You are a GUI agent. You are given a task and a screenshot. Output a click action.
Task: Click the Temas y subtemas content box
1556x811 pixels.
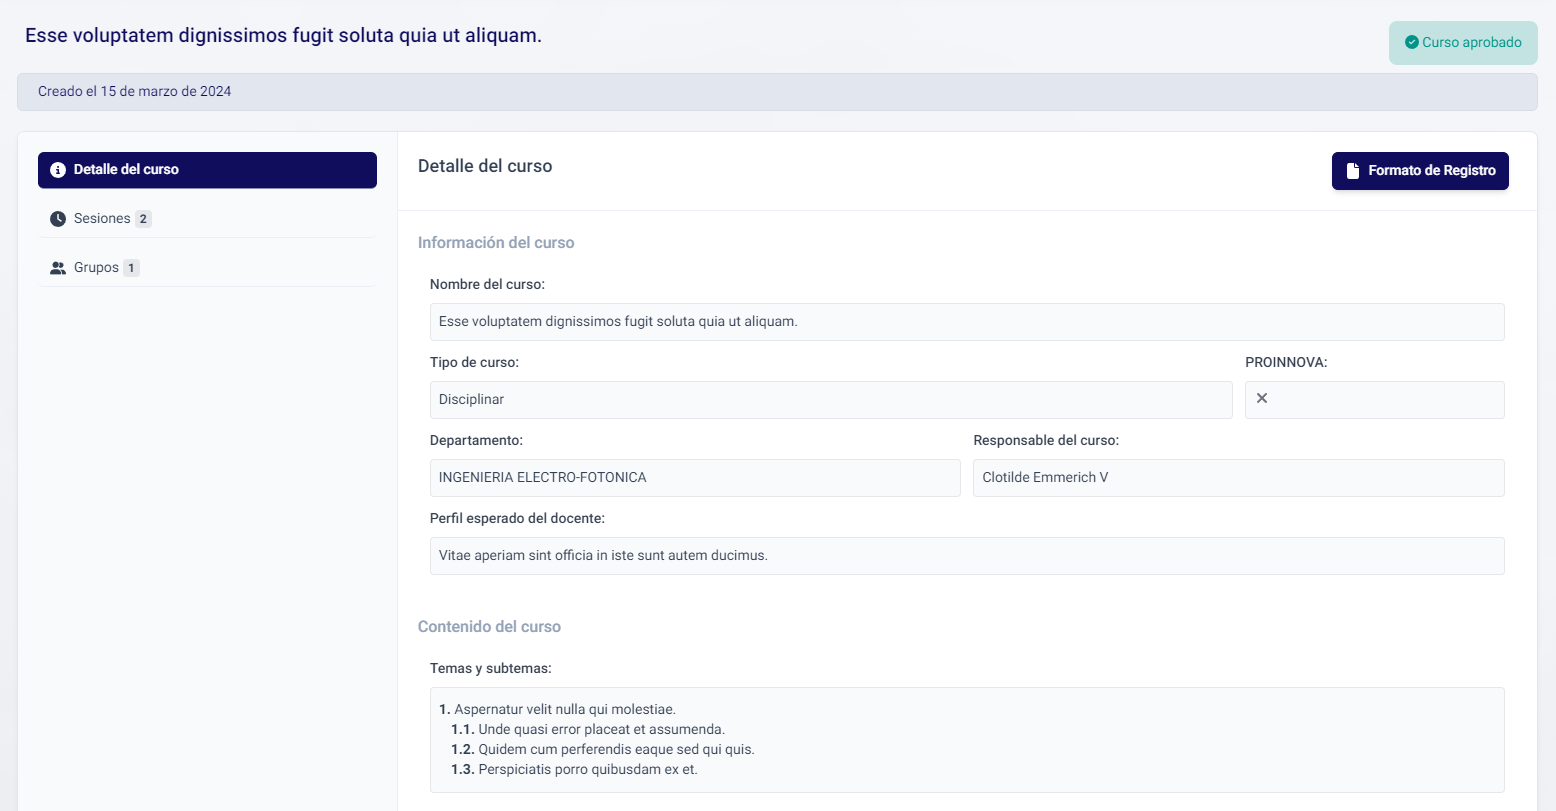966,740
